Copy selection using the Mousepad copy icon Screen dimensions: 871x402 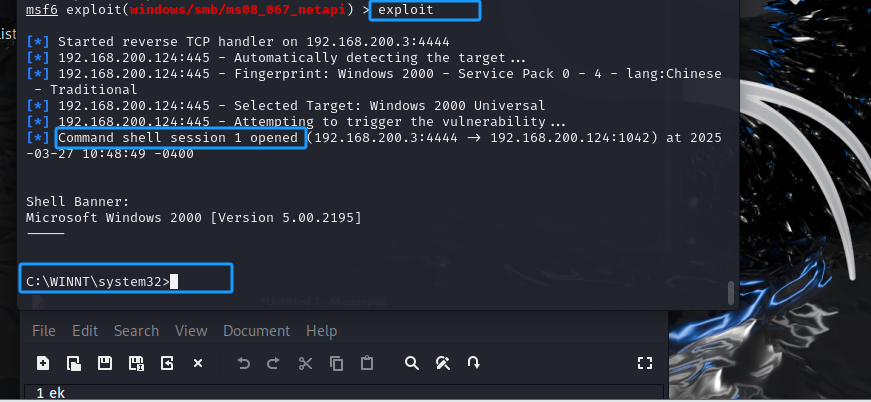(336, 363)
